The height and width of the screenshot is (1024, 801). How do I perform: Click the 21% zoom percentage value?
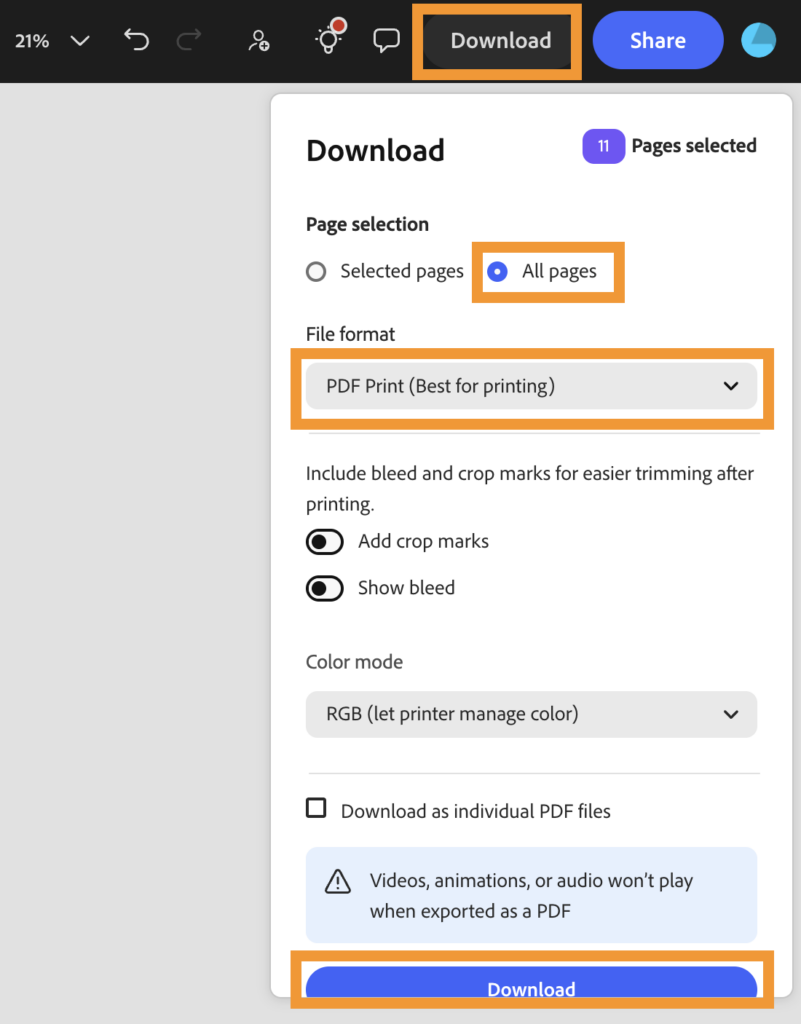[x=32, y=41]
